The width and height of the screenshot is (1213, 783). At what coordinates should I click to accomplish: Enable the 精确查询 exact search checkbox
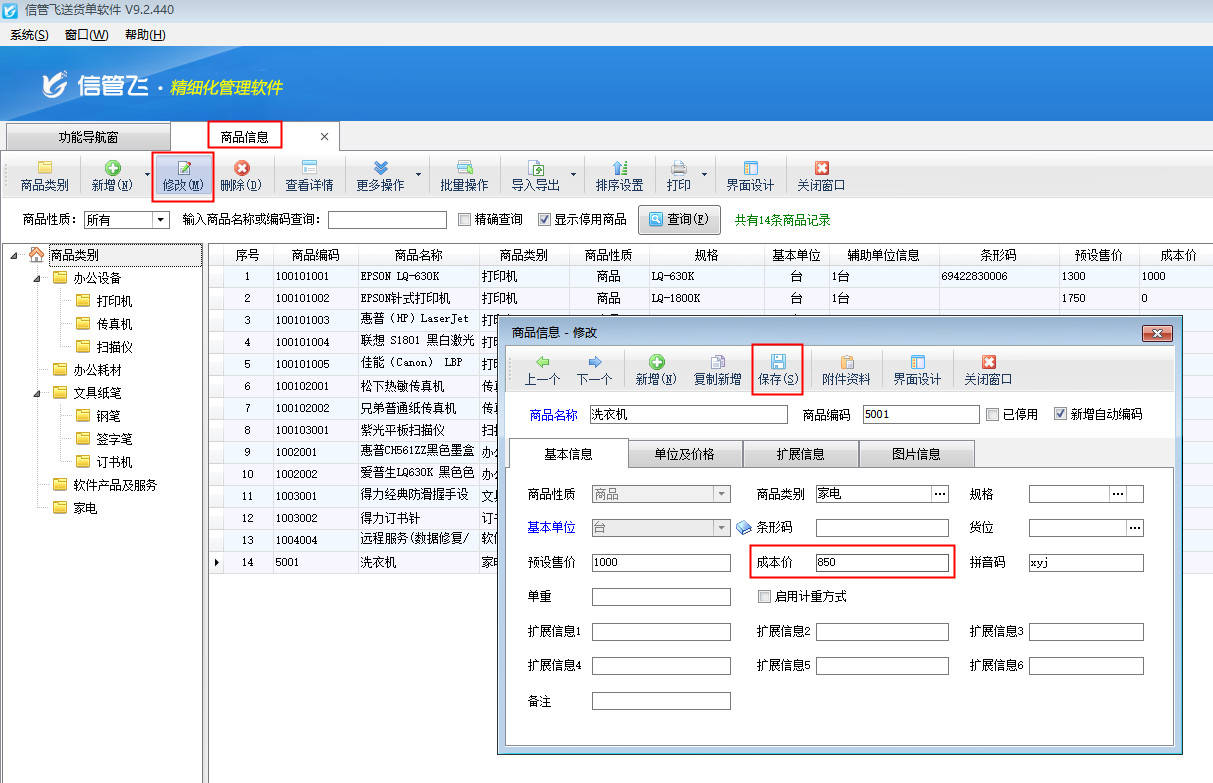464,220
